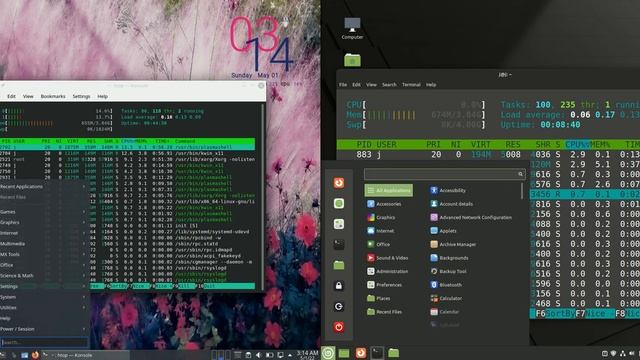The image size is (640, 360).
Task: Open System Settings toggle icon in Mint sidebar
Action: 338,224
